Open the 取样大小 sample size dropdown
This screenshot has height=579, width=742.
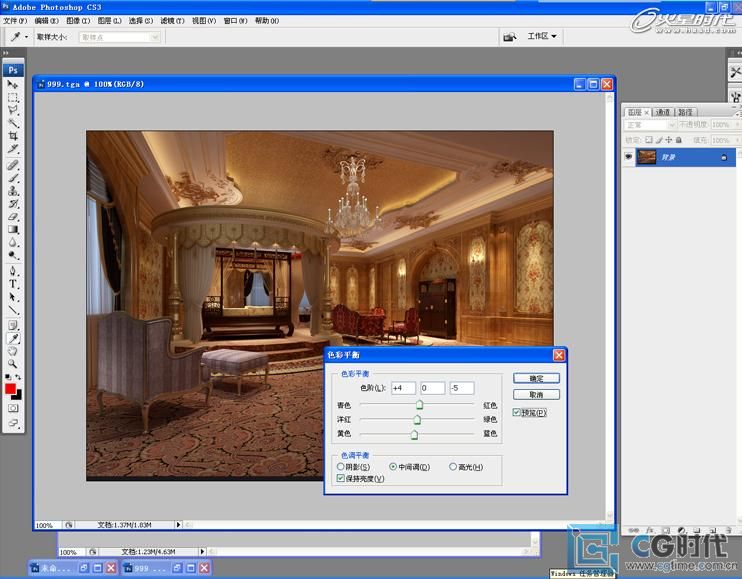point(120,37)
